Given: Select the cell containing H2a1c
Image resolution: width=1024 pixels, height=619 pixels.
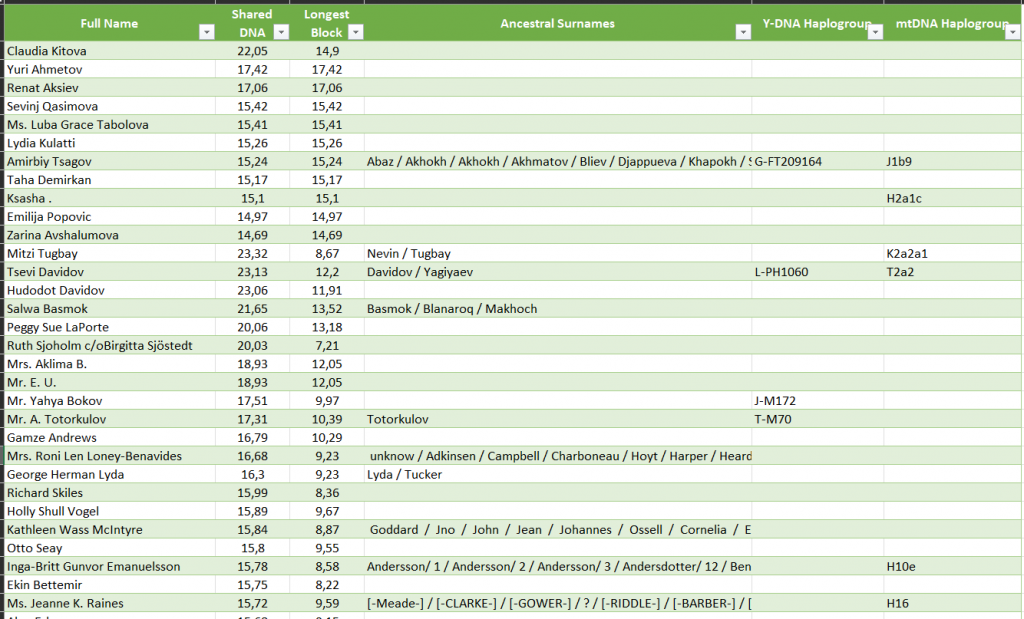Looking at the screenshot, I should [x=952, y=198].
